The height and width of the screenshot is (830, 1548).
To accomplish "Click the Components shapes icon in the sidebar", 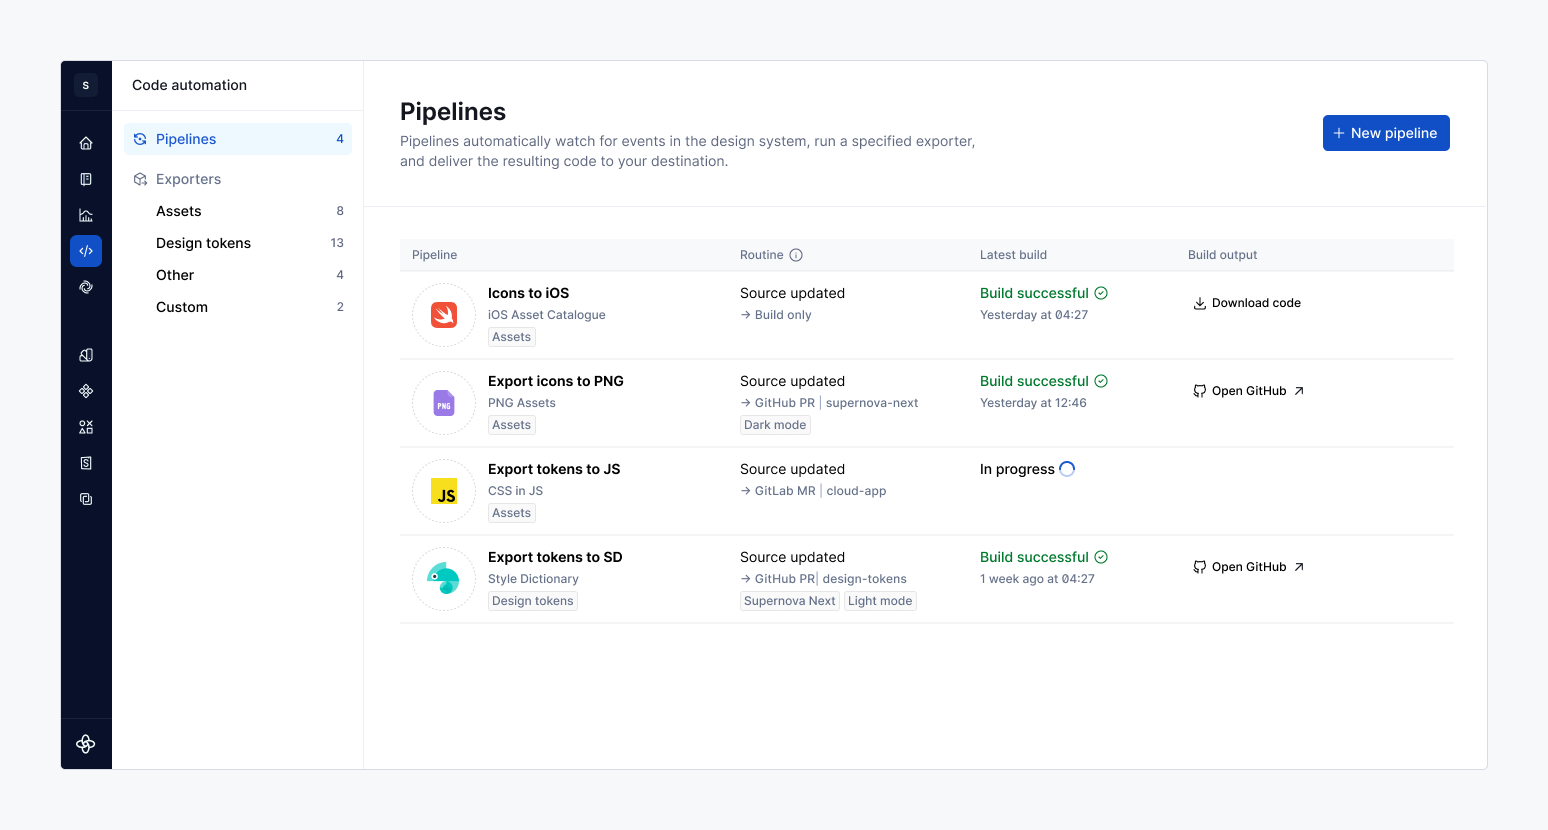I will click(86, 427).
